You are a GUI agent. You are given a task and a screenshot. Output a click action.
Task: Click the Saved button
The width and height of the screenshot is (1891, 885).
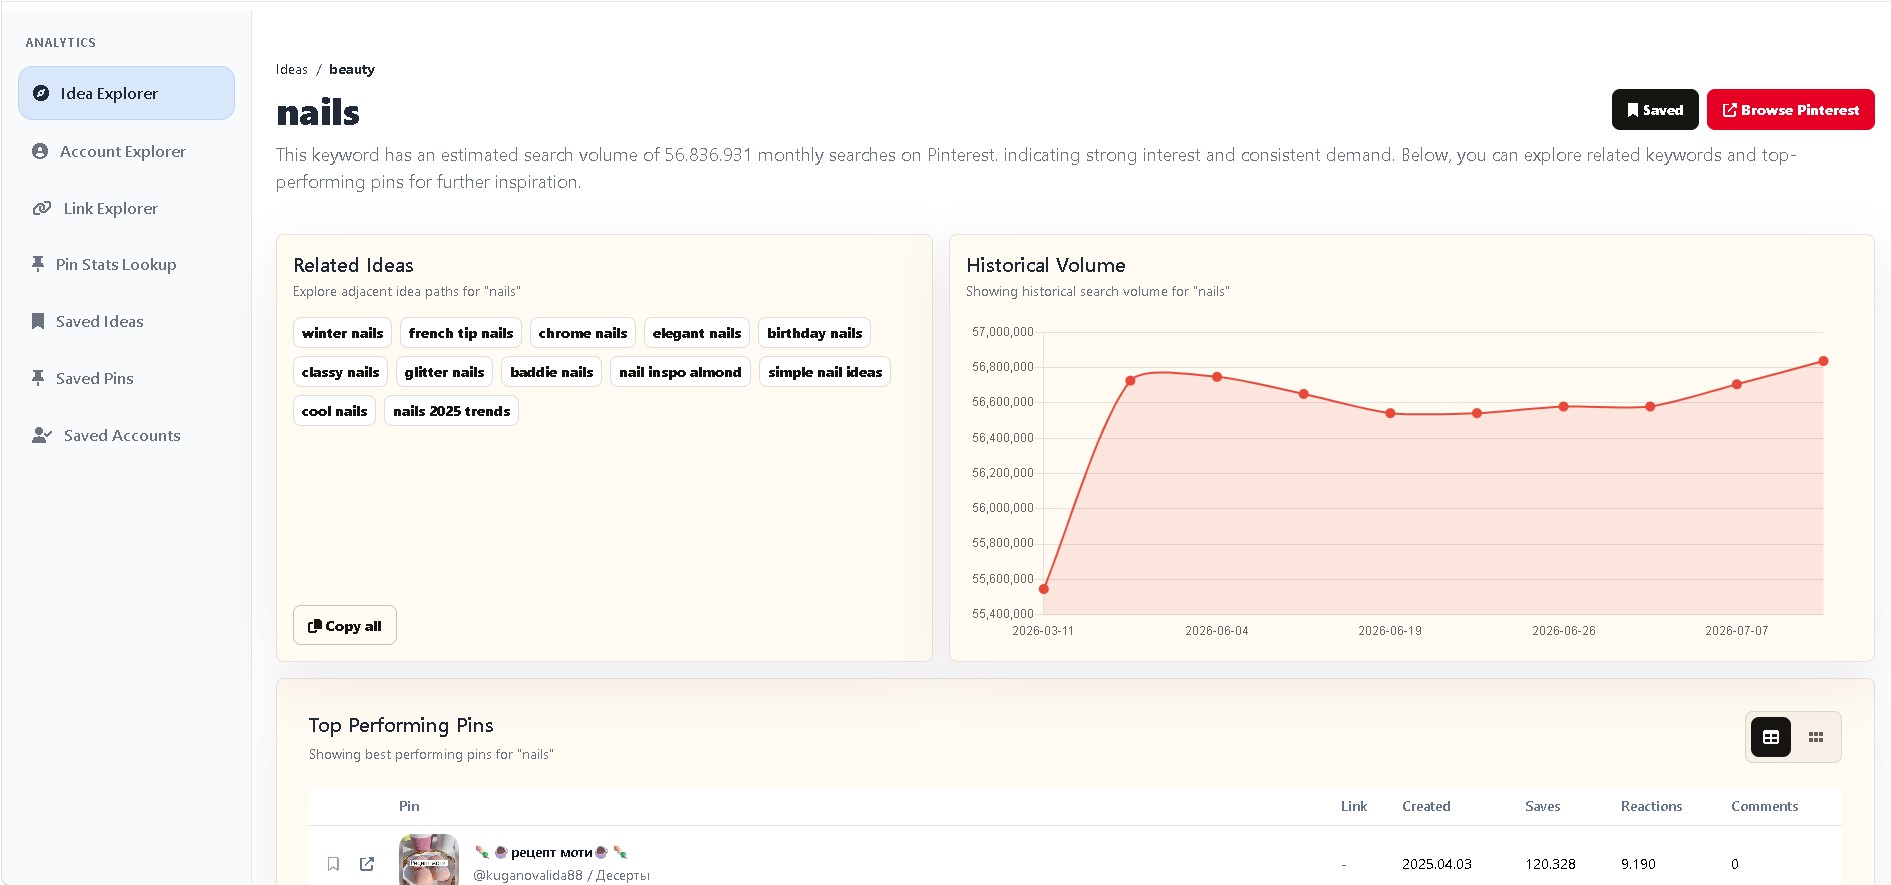click(x=1655, y=110)
